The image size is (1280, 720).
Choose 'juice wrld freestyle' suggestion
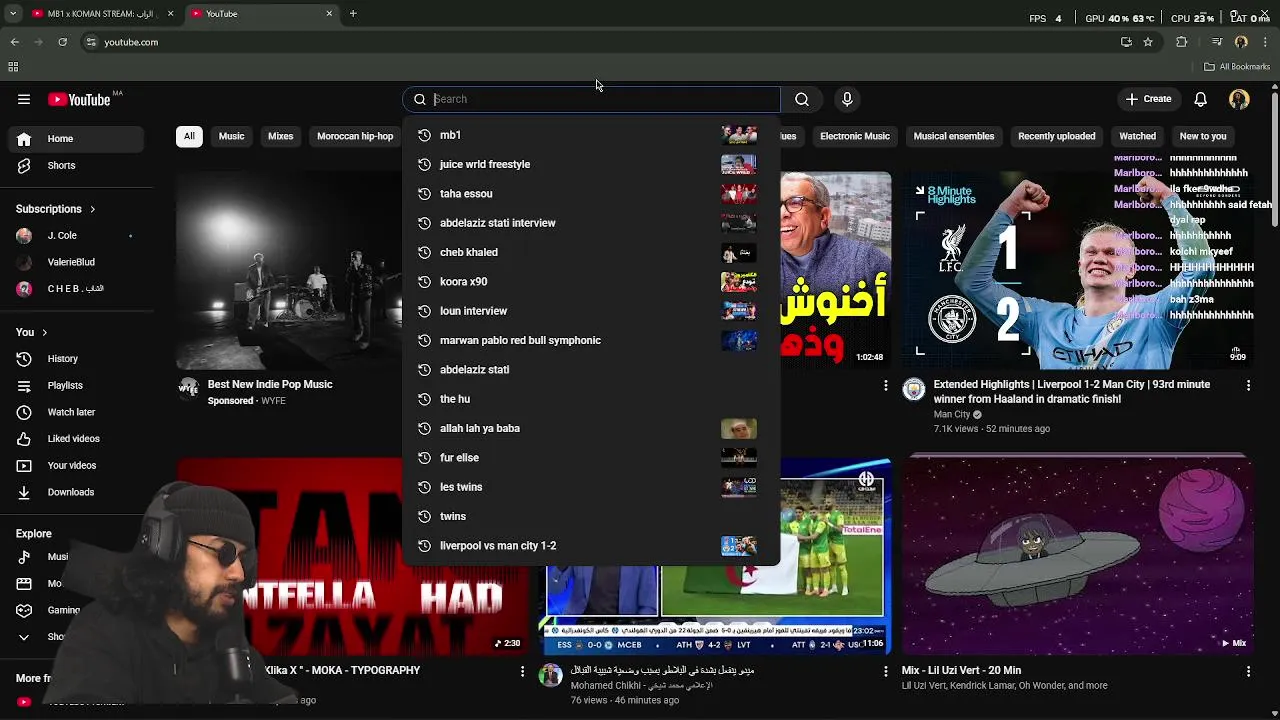(591, 164)
